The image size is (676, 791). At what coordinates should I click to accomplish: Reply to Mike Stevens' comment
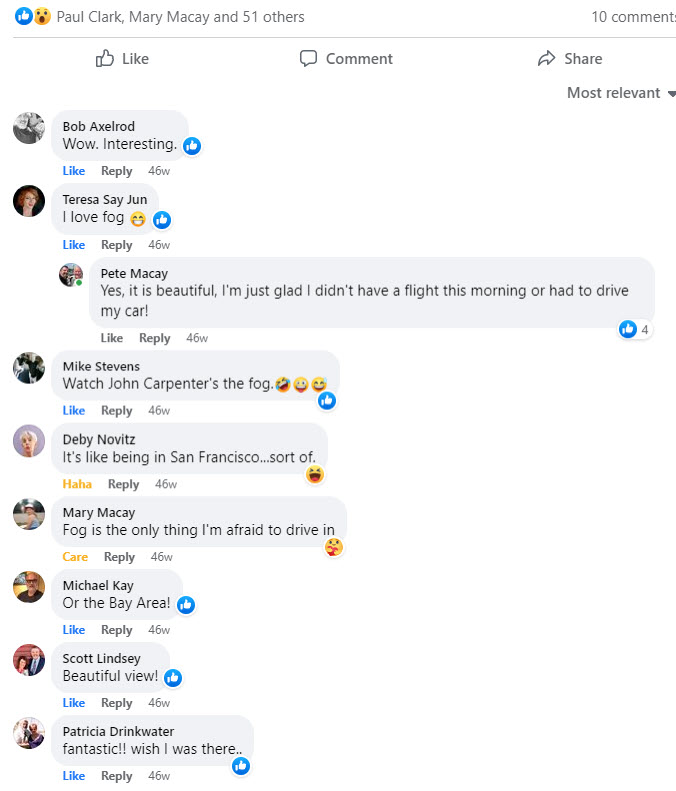point(117,411)
